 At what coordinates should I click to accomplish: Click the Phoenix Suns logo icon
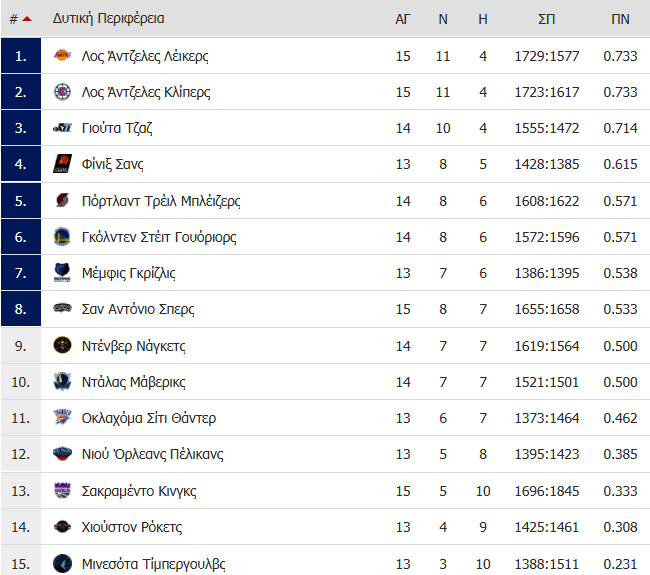tap(62, 164)
